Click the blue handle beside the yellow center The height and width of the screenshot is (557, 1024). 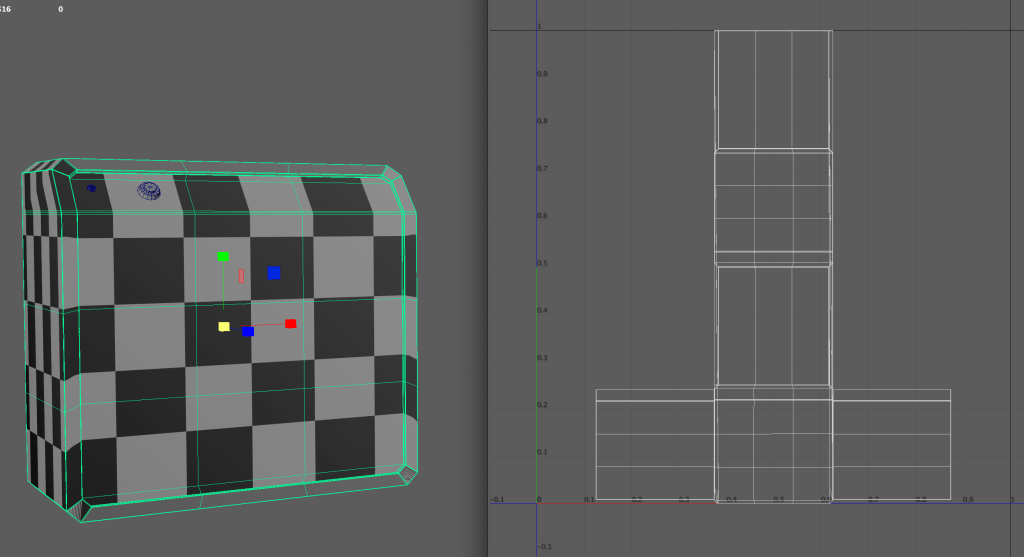point(248,331)
